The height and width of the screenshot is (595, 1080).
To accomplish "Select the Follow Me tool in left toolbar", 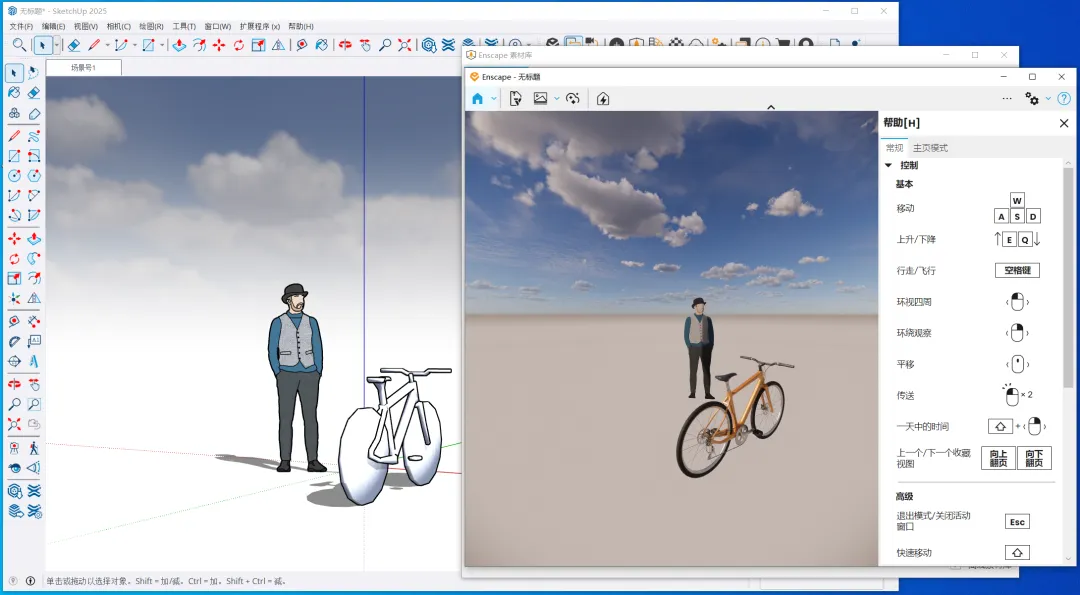I will (34, 259).
